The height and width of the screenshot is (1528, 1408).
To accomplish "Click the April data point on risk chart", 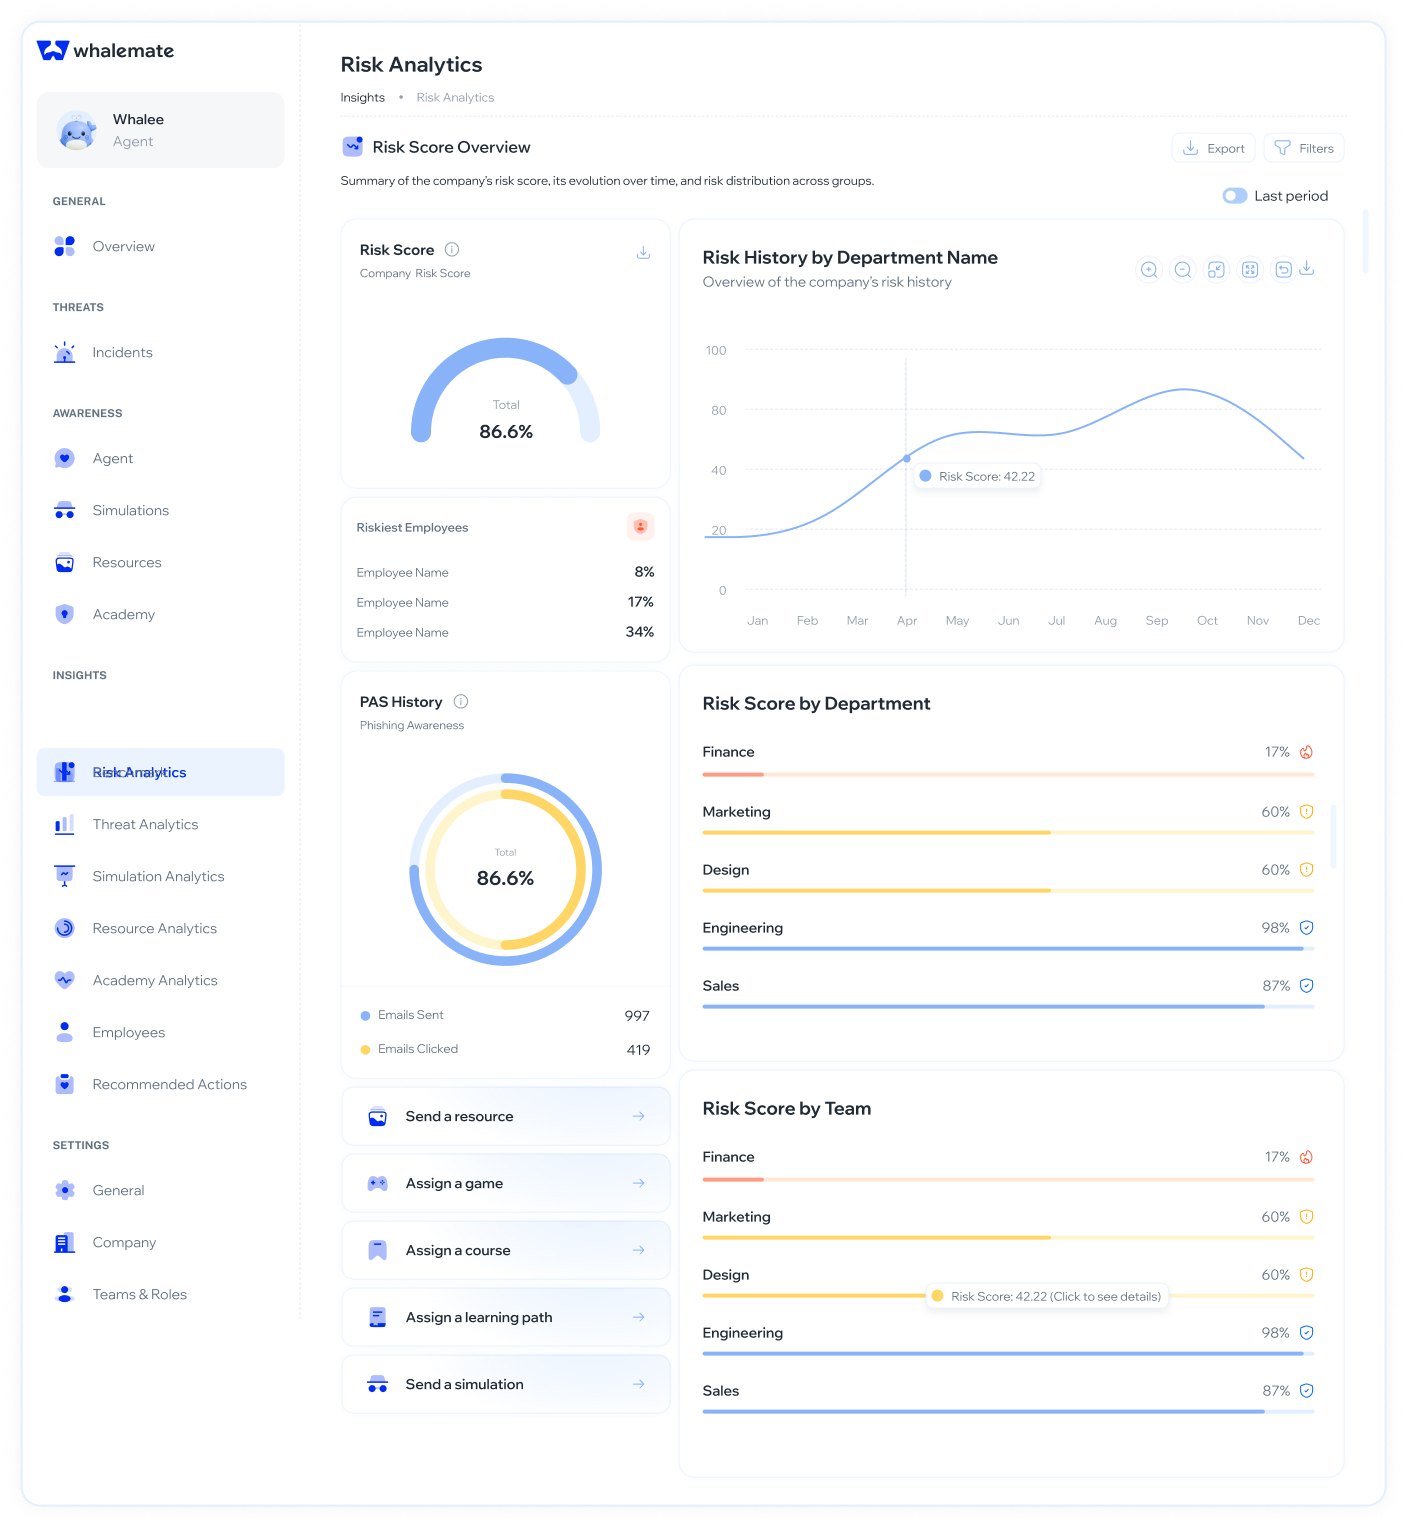I will click(907, 458).
